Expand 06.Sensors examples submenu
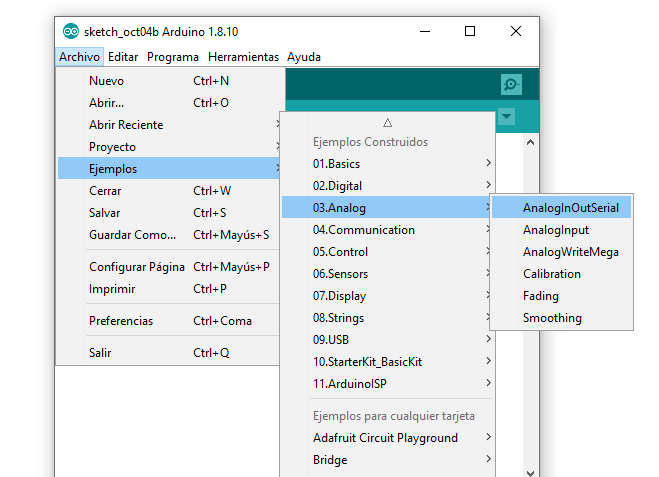 [386, 274]
